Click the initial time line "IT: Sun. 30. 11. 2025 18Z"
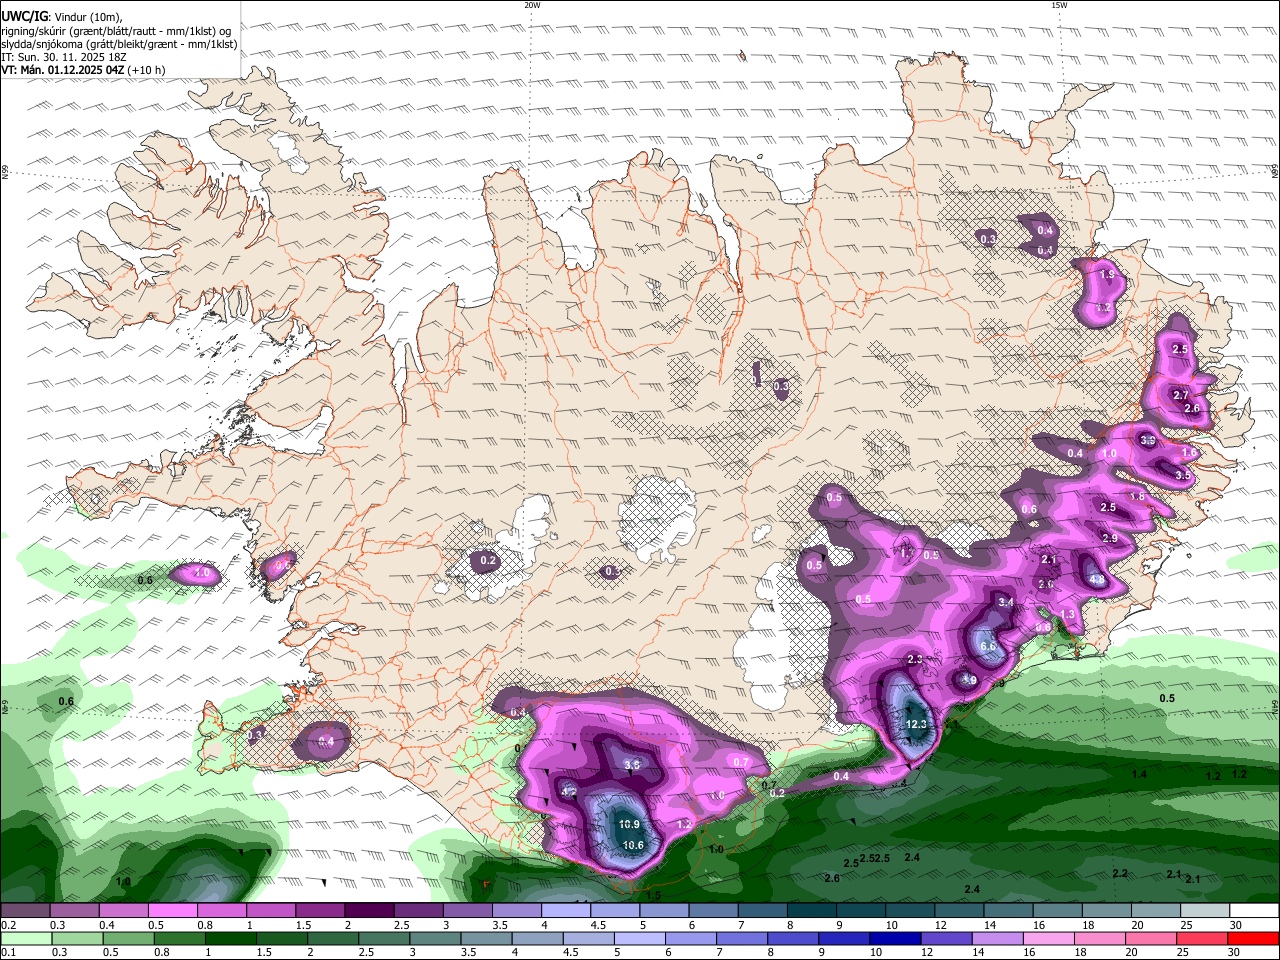 coord(63,57)
